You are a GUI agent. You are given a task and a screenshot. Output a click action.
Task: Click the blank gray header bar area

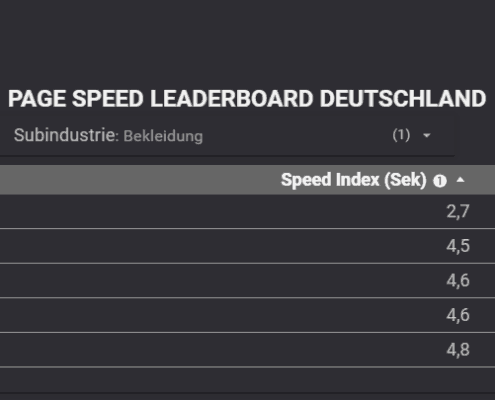pos(140,180)
